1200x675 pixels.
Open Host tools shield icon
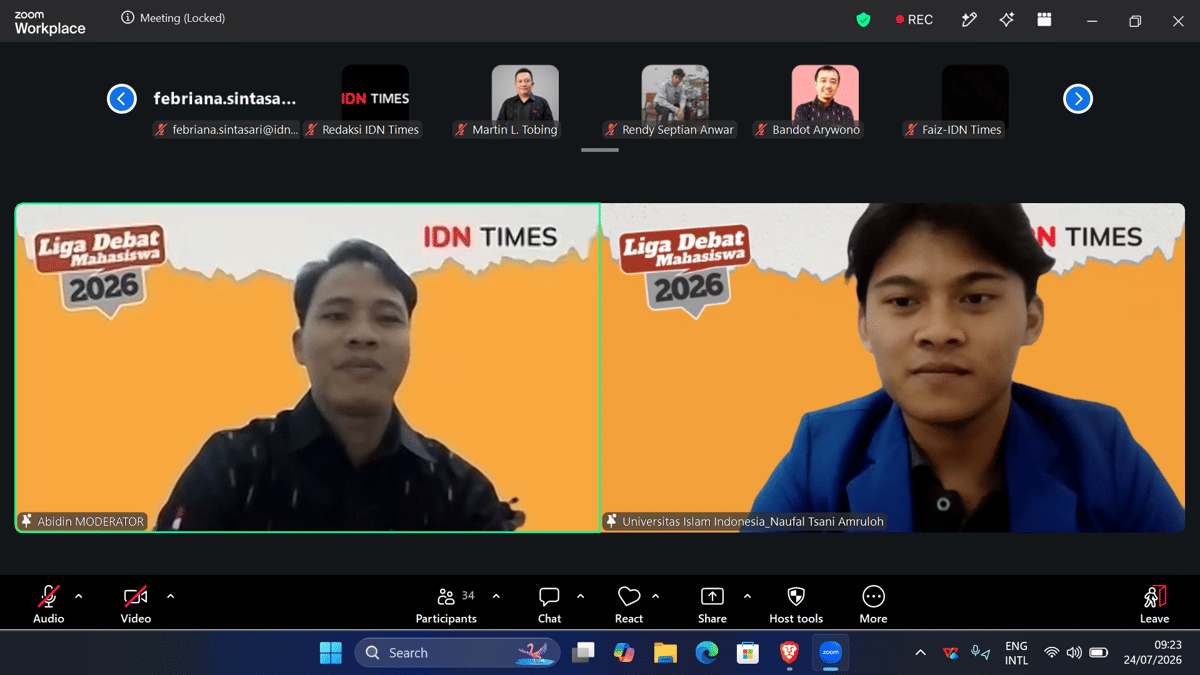pos(796,596)
